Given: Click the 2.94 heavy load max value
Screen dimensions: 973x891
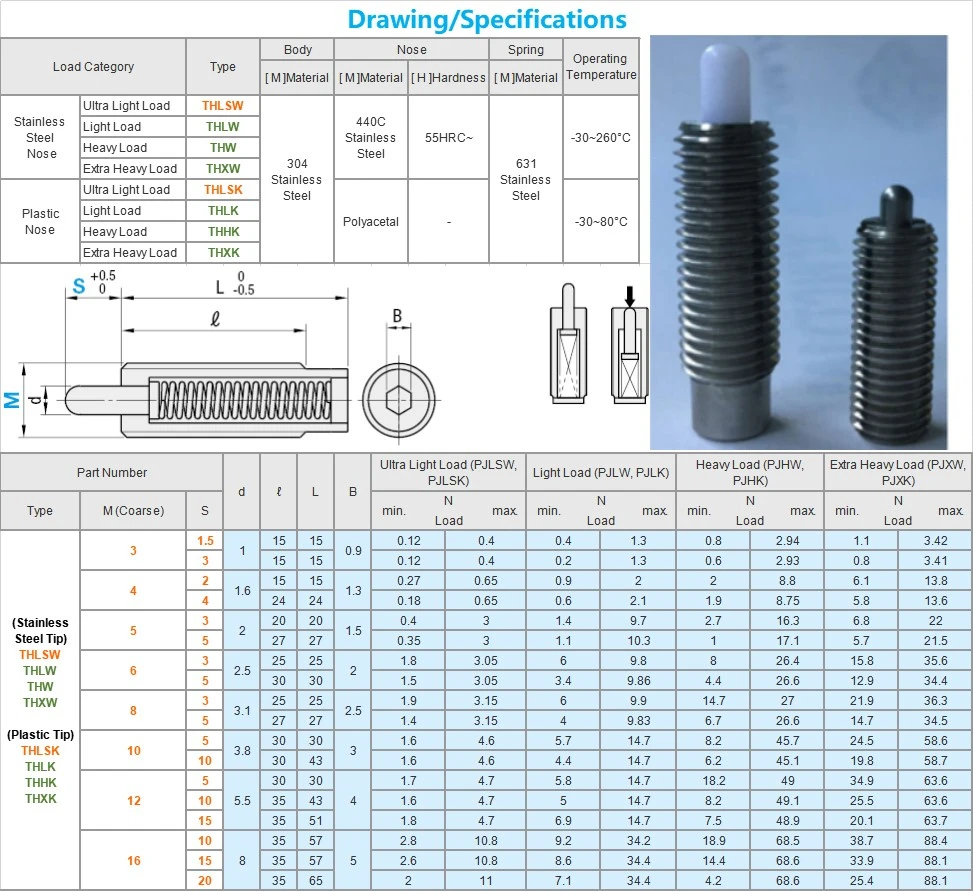Looking at the screenshot, I should [787, 540].
